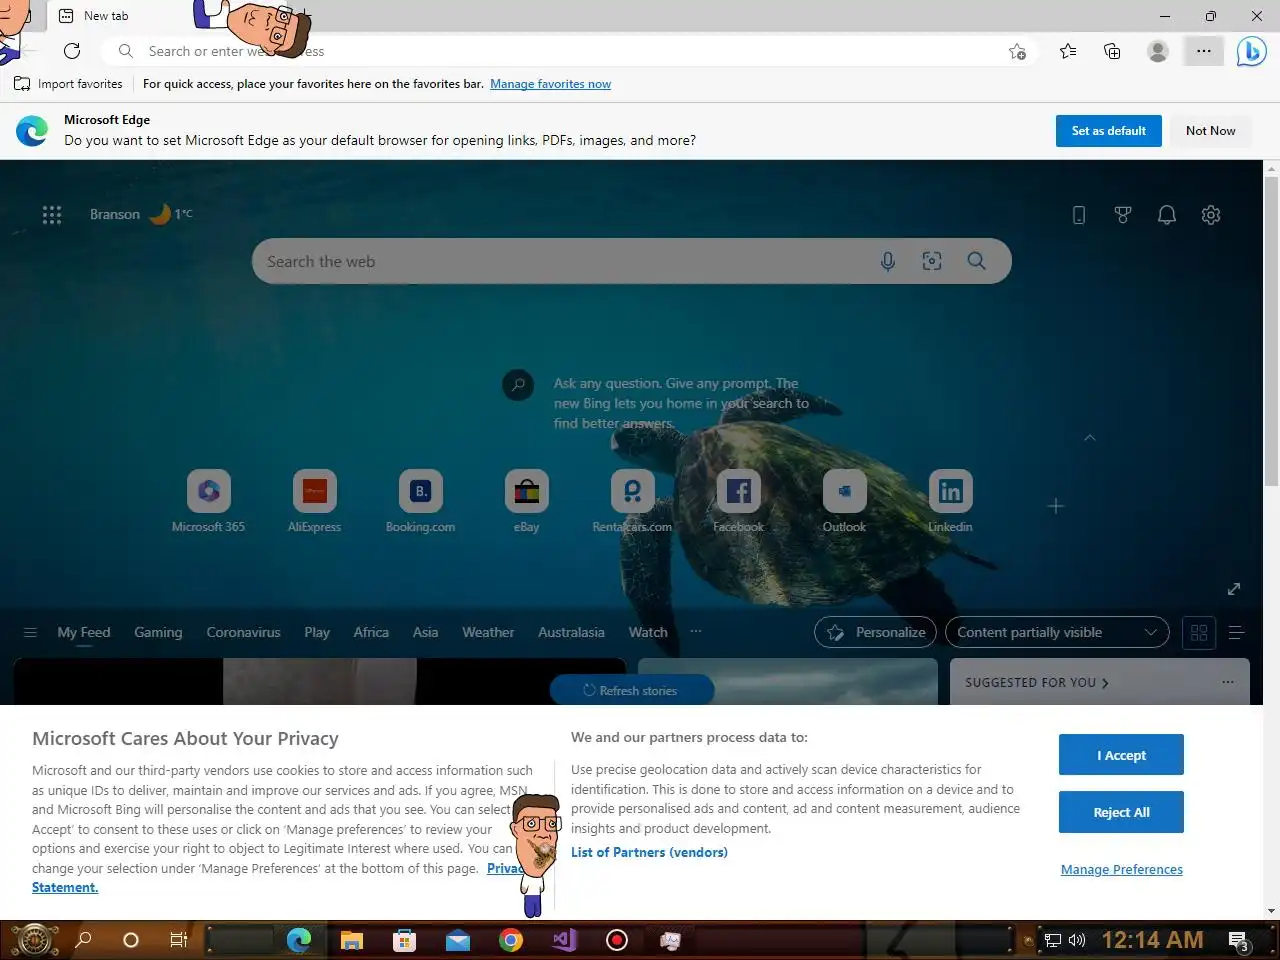Open the rewards trophy icon
This screenshot has width=1280, height=960.
tap(1123, 215)
